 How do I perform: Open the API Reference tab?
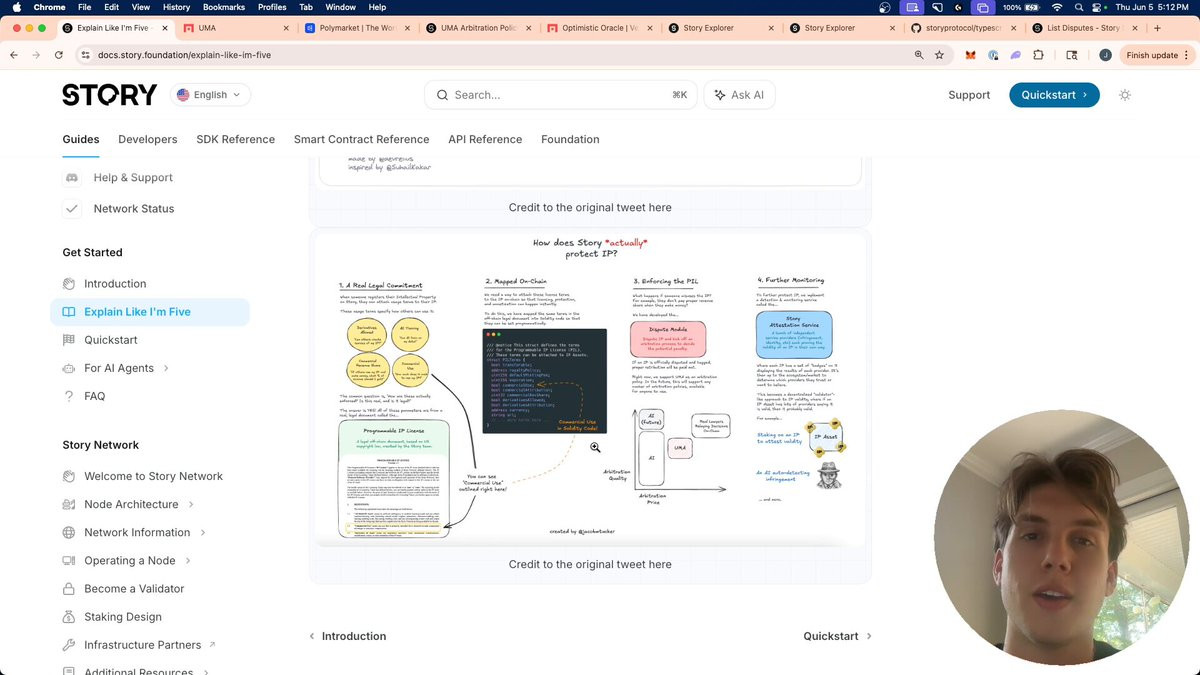tap(485, 139)
